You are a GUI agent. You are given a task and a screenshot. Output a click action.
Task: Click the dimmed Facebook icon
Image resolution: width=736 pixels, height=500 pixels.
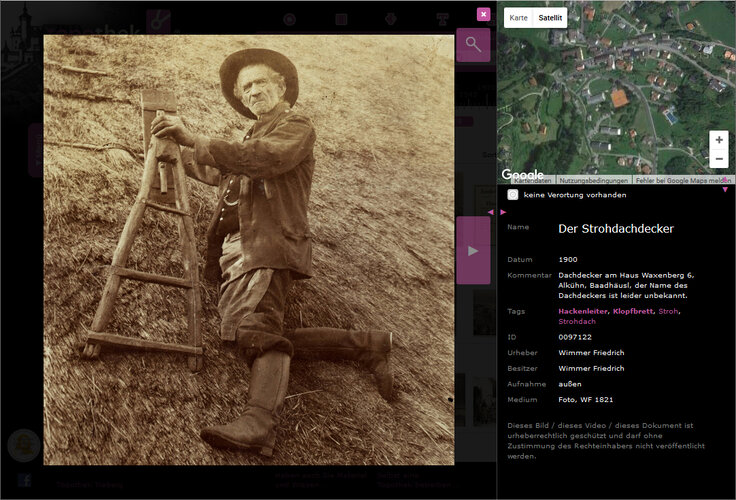(24, 481)
